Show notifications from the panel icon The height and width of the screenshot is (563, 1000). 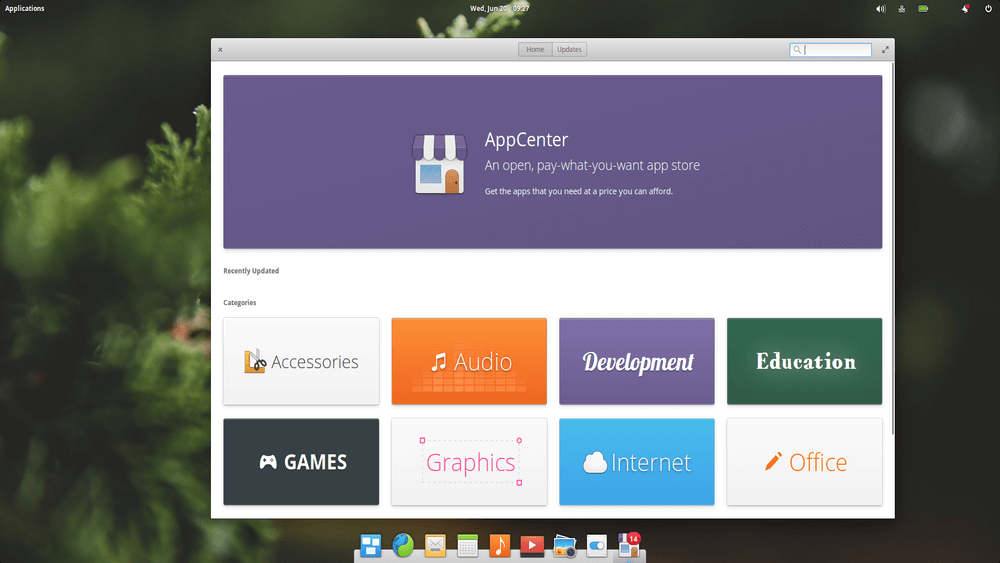coord(965,8)
